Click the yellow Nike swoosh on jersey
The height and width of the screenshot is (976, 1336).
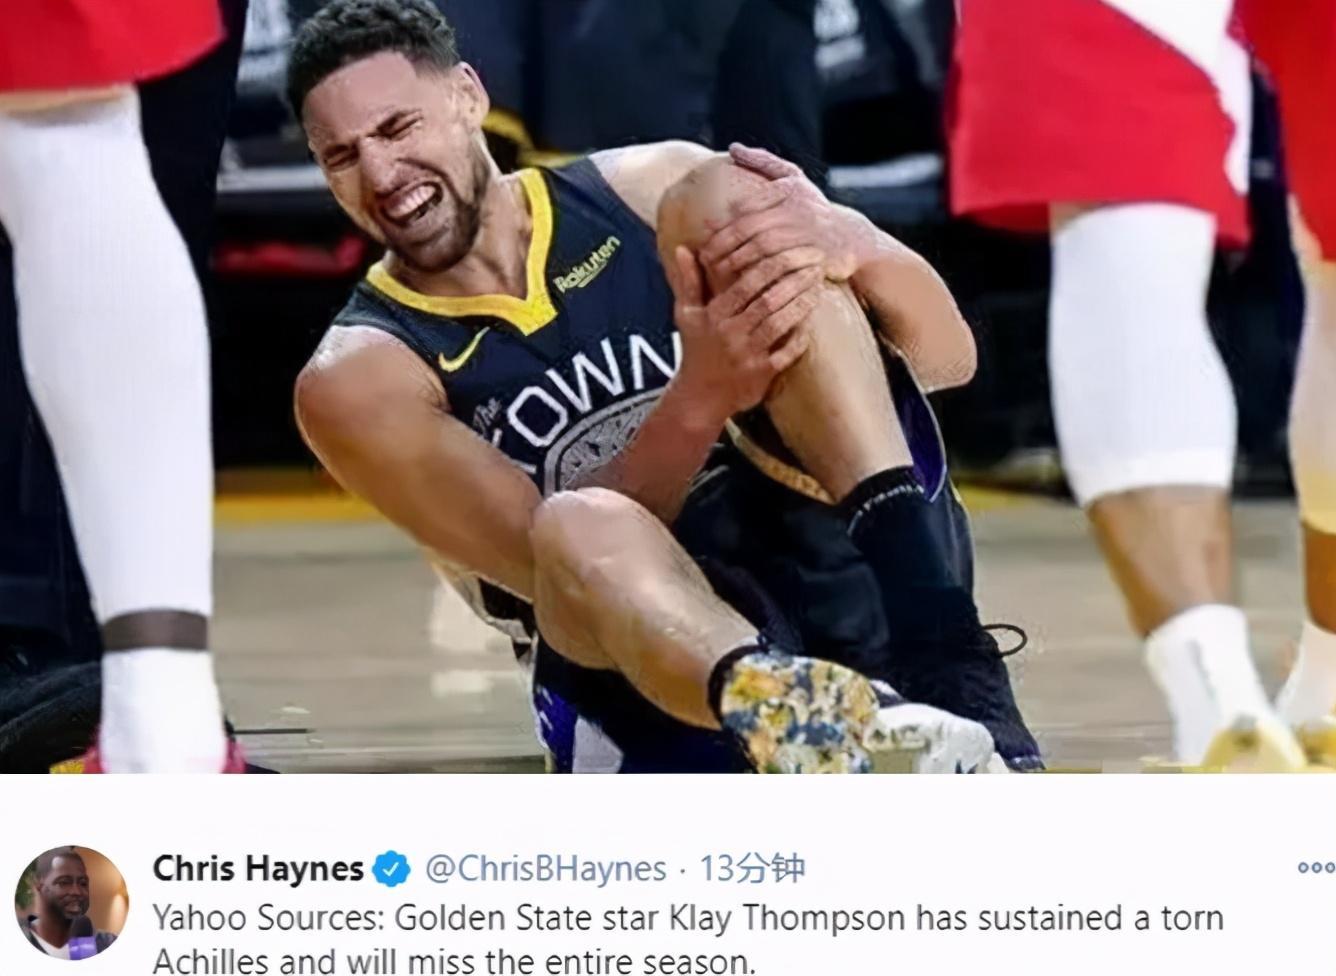tap(463, 350)
